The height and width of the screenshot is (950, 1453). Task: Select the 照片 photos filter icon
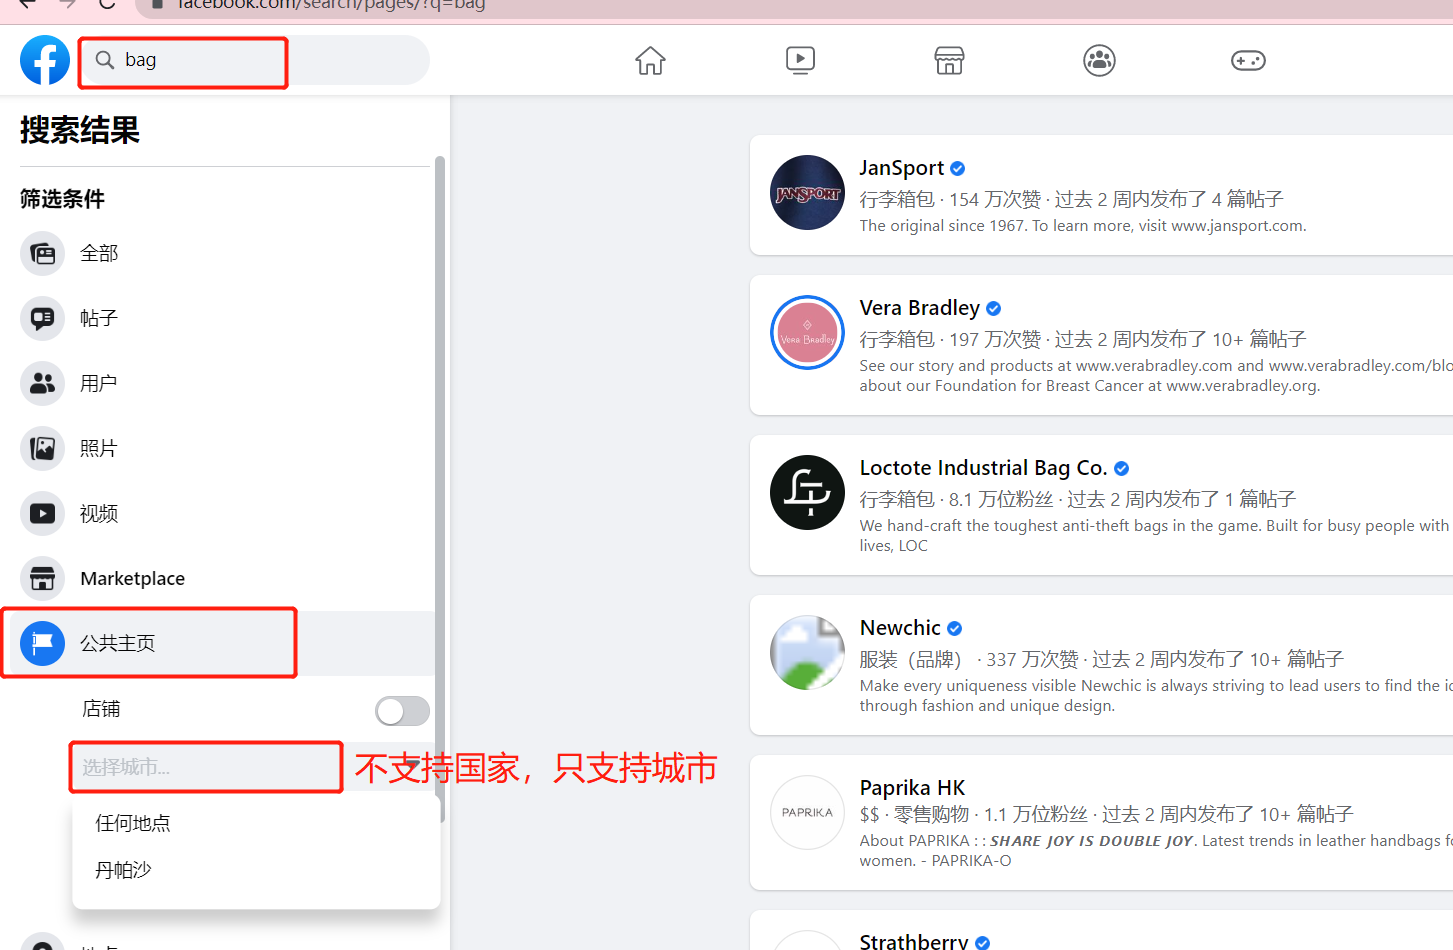[x=42, y=449]
